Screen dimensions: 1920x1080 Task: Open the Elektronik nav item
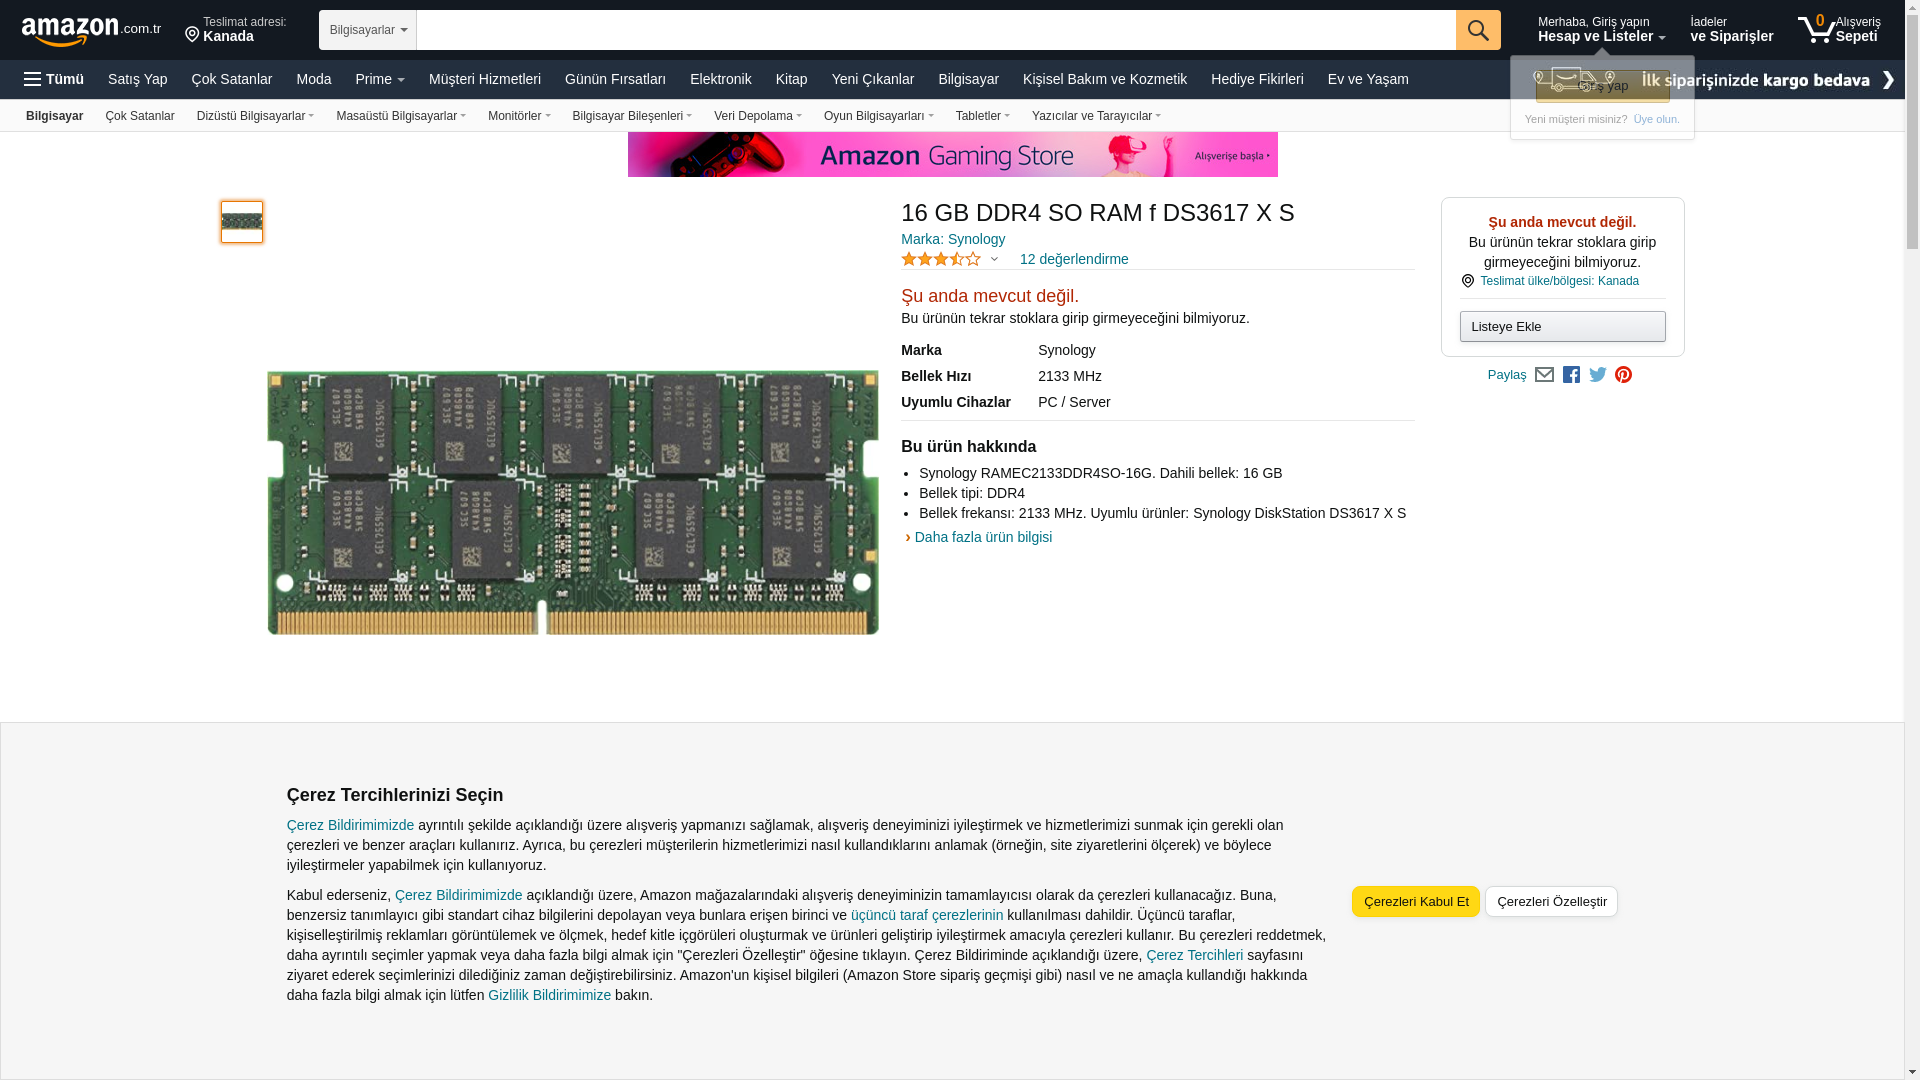point(720,79)
